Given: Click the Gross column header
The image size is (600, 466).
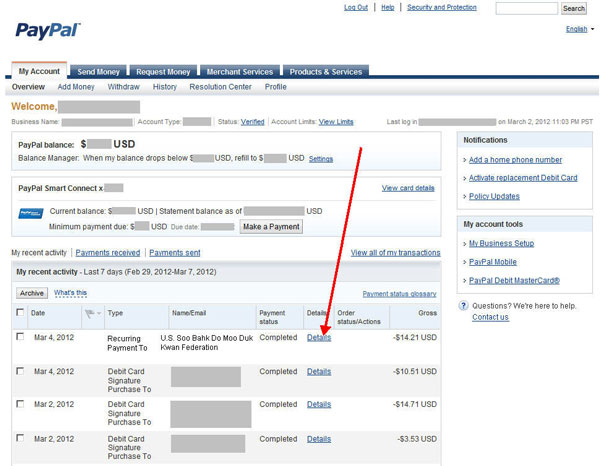Looking at the screenshot, I should click(x=427, y=313).
